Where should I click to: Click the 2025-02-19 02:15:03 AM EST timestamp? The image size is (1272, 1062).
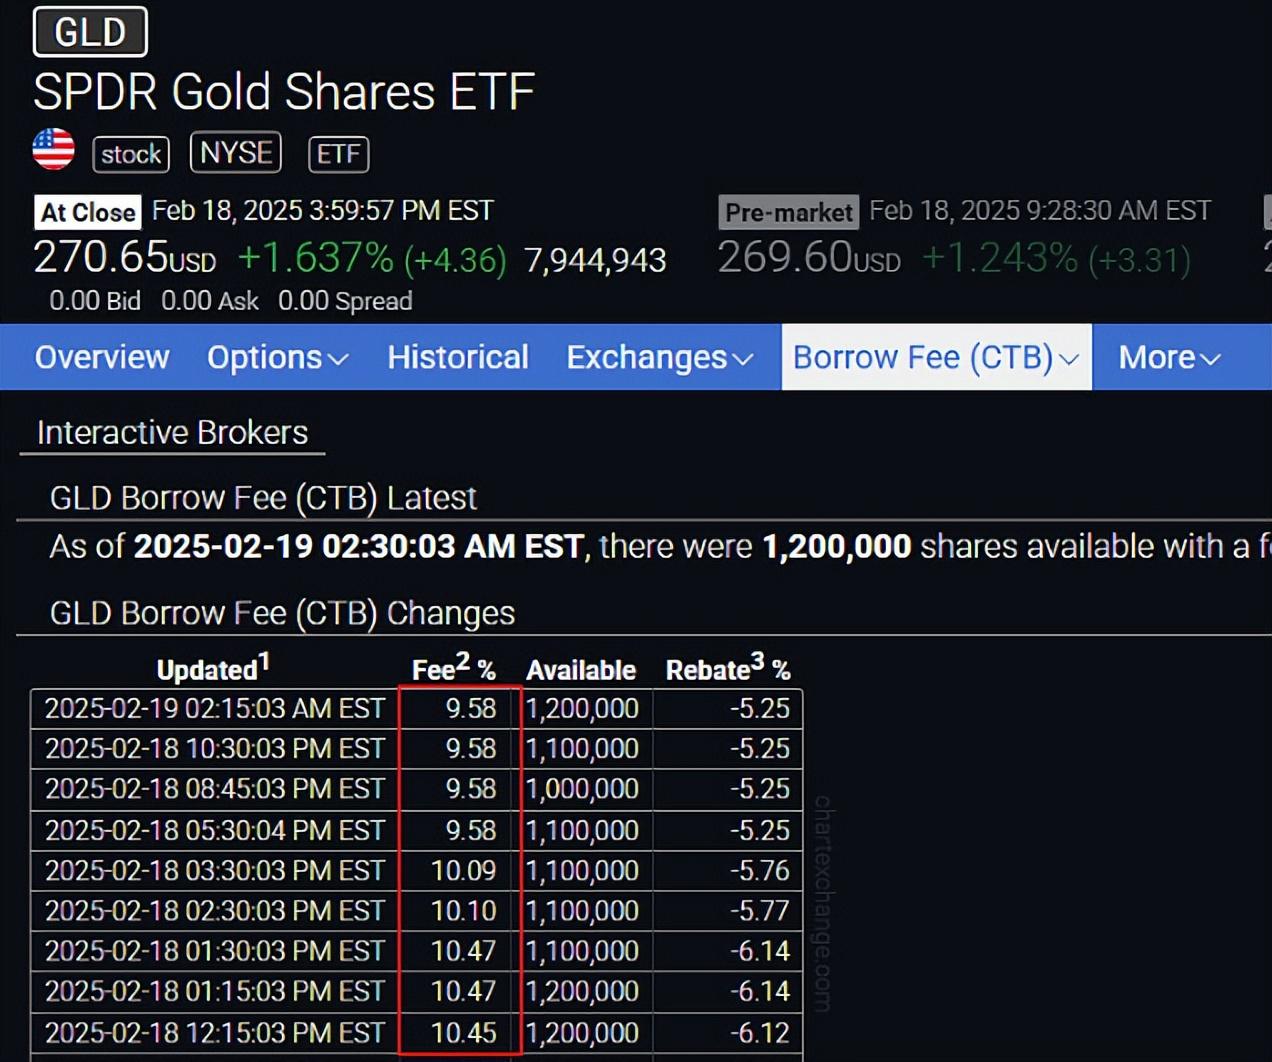coord(215,708)
